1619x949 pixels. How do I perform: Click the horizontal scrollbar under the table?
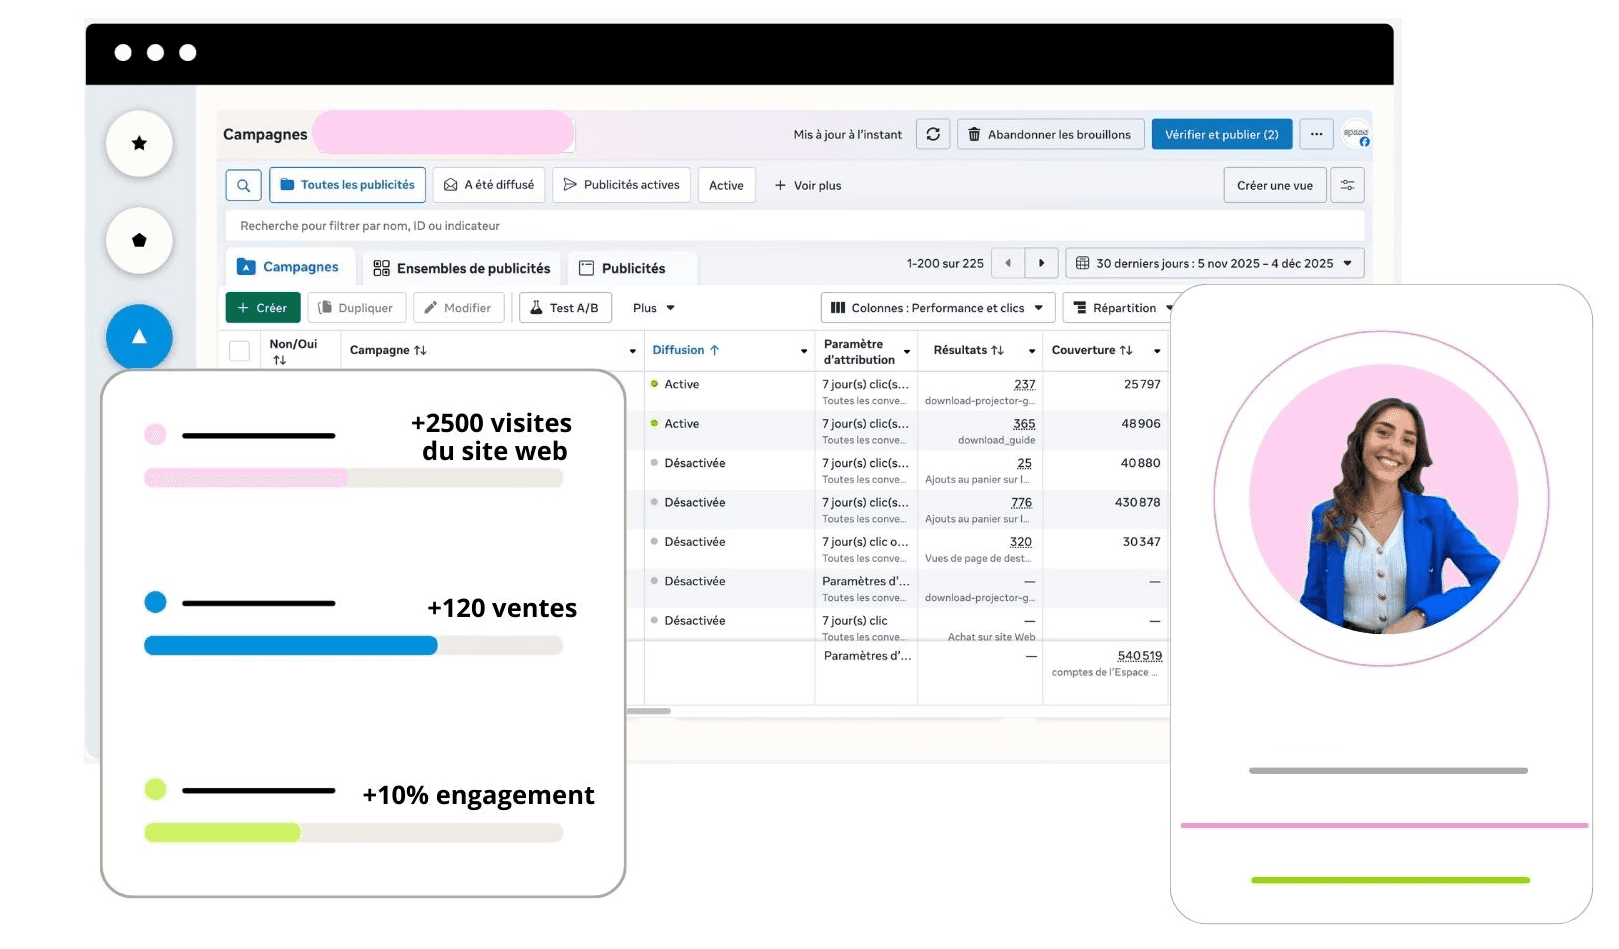(649, 711)
